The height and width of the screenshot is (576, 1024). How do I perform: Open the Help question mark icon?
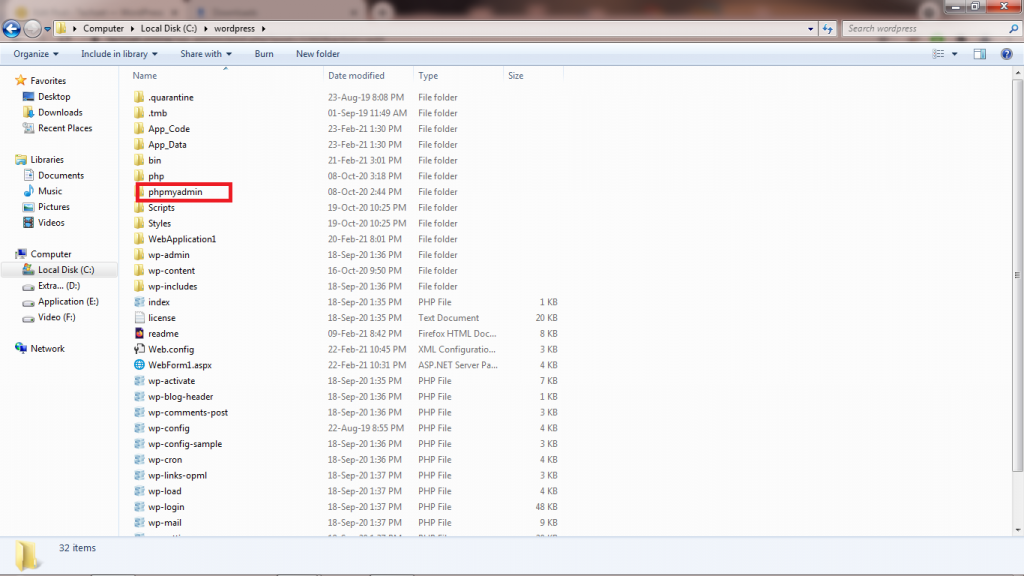(x=1006, y=54)
